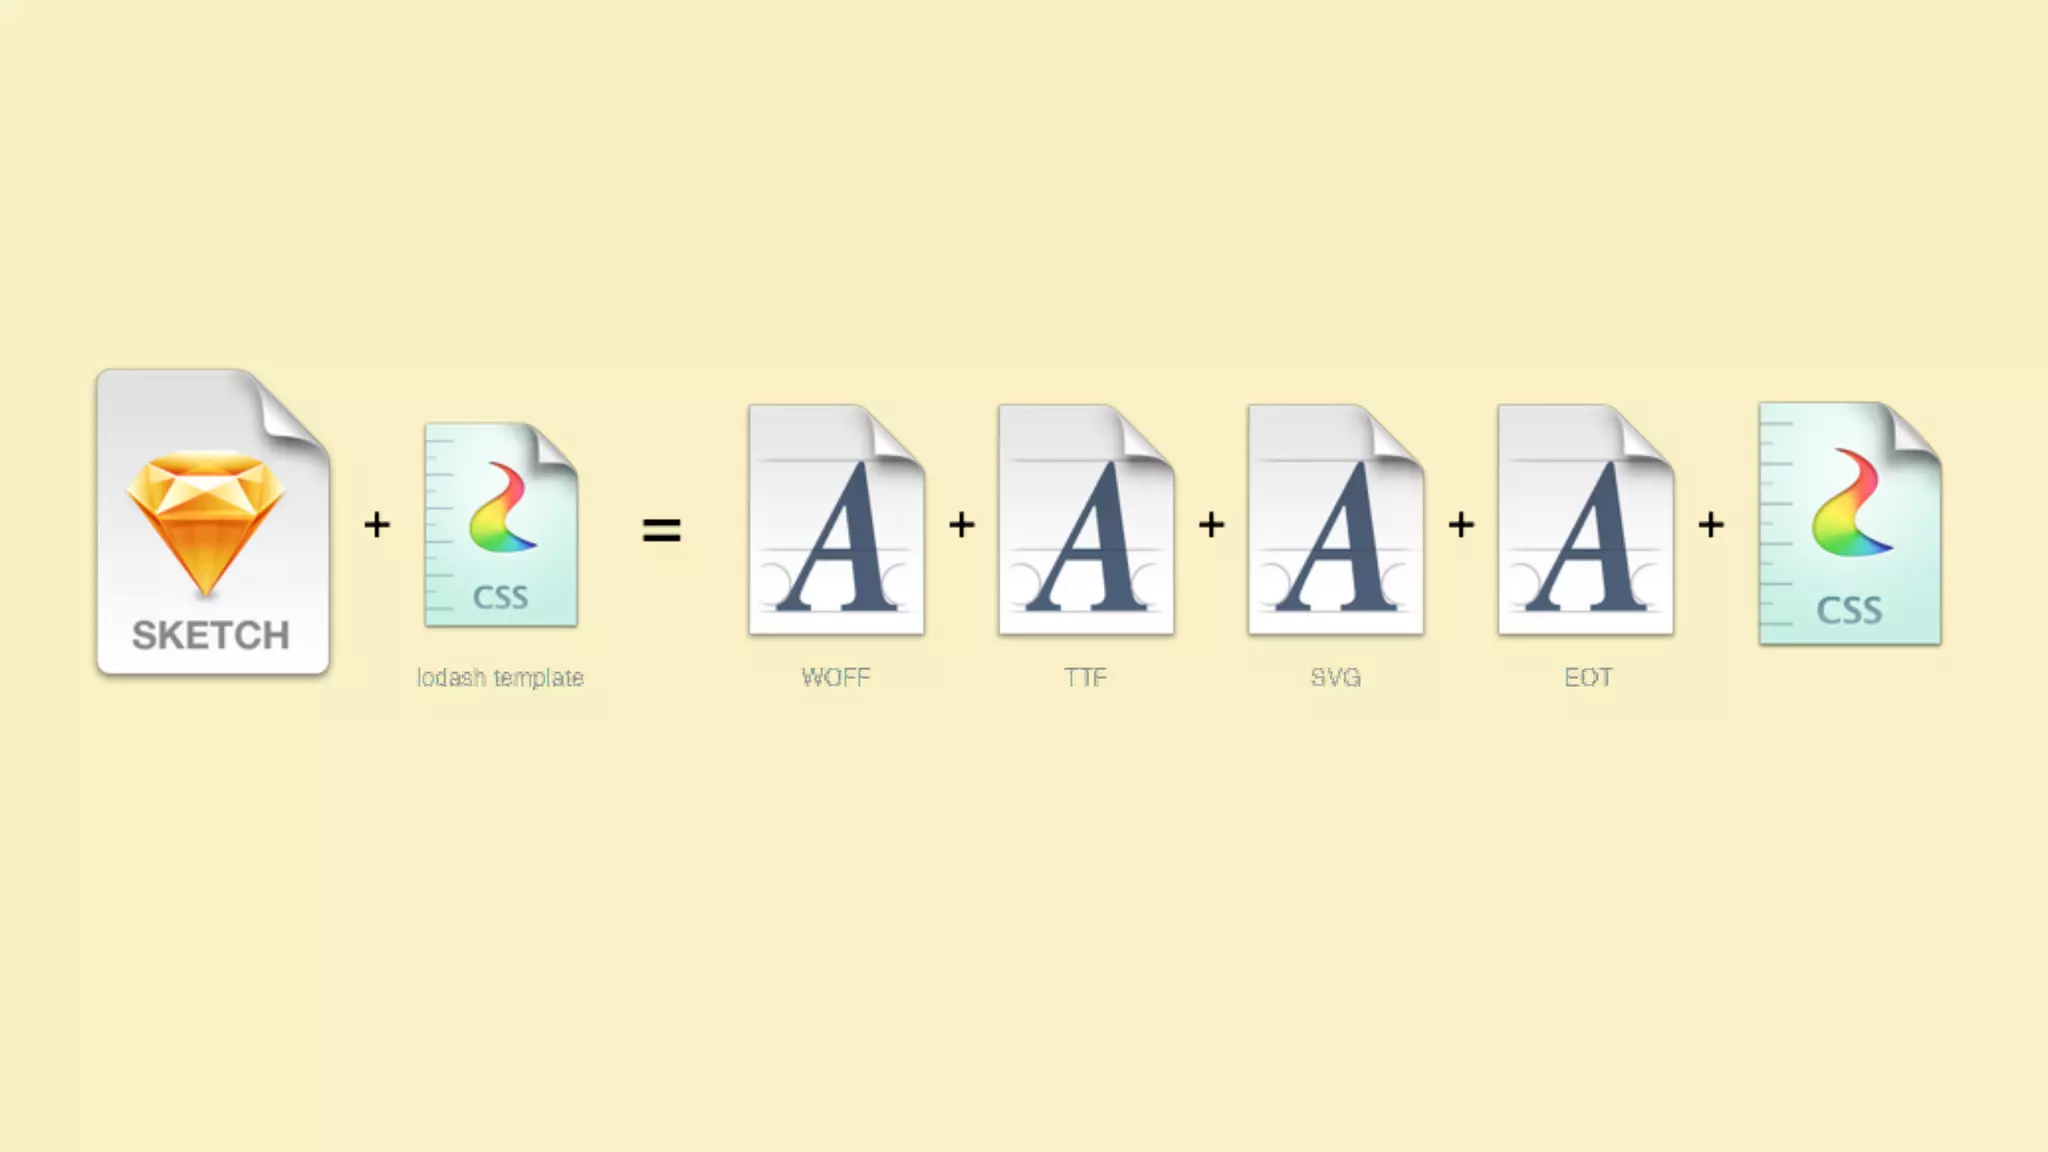Click plus sign between EOT and CSS output
2048x1152 pixels.
1711,524
